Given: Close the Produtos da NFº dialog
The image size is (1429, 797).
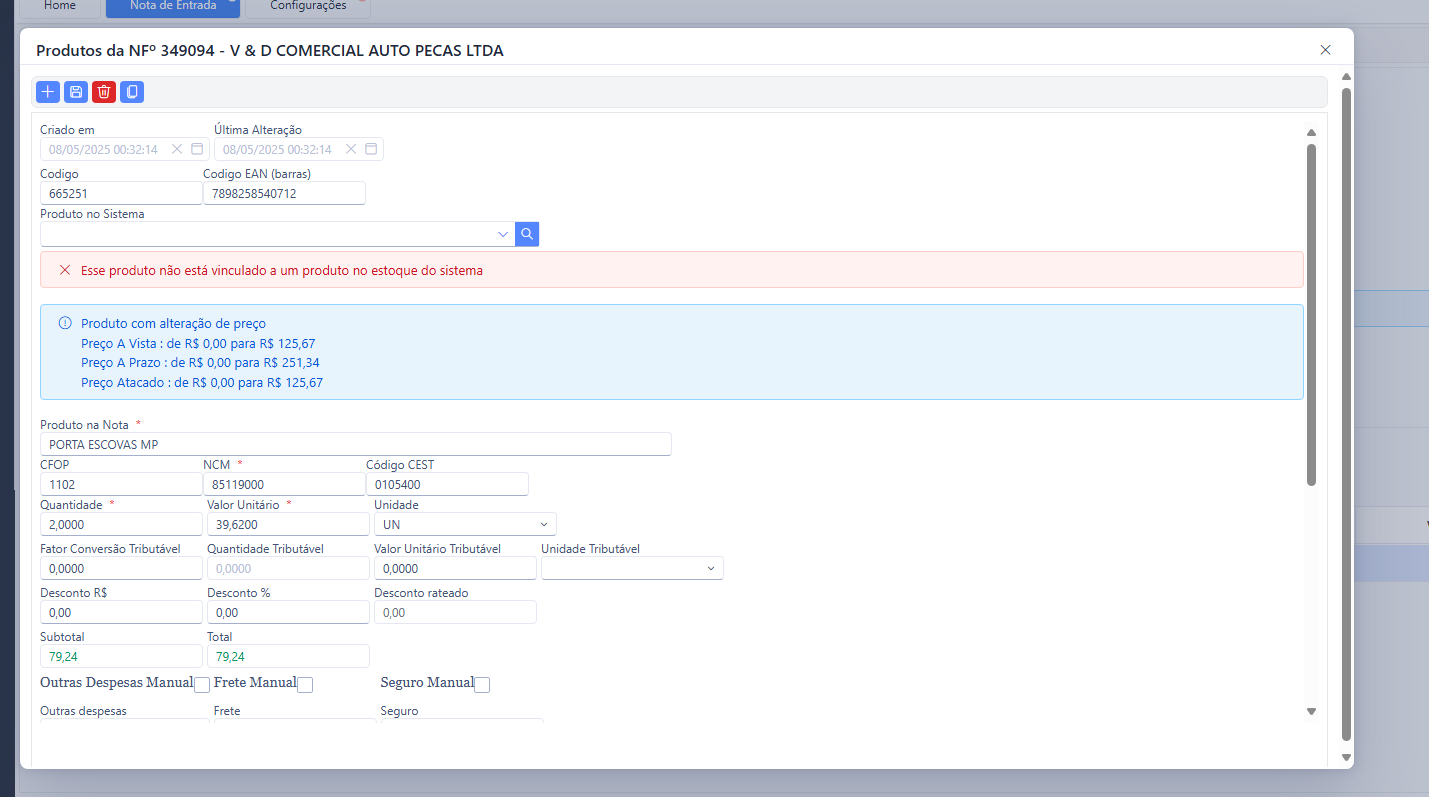Looking at the screenshot, I should tap(1325, 50).
